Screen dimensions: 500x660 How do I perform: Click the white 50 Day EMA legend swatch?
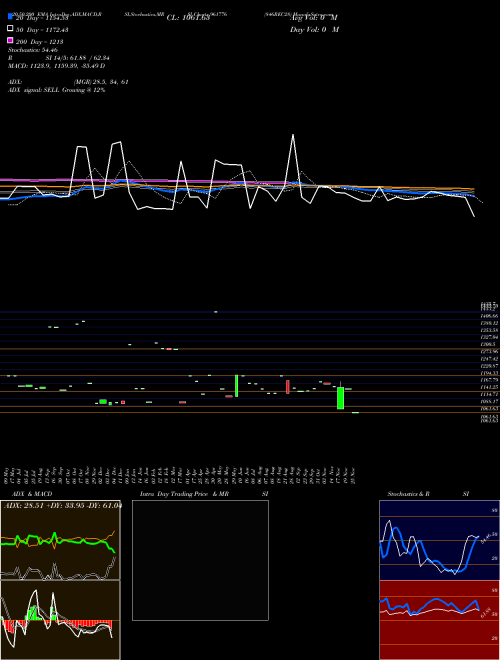10,28
